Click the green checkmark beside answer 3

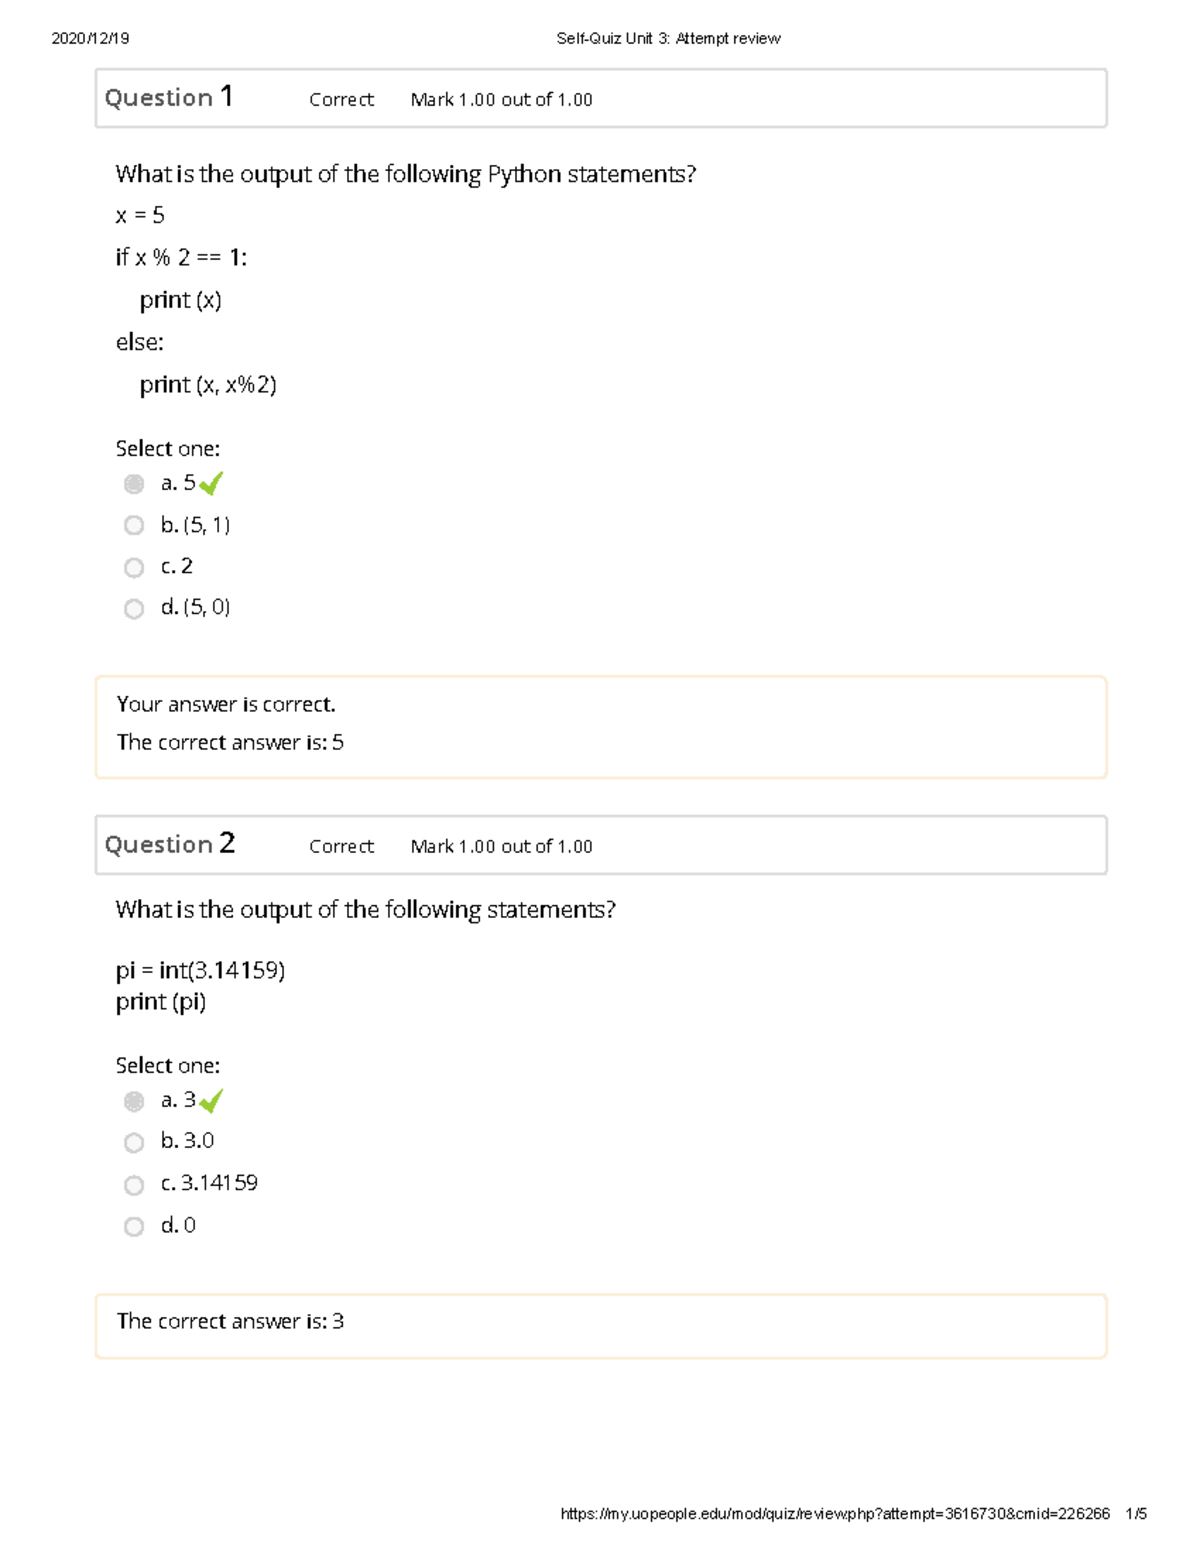[210, 1100]
